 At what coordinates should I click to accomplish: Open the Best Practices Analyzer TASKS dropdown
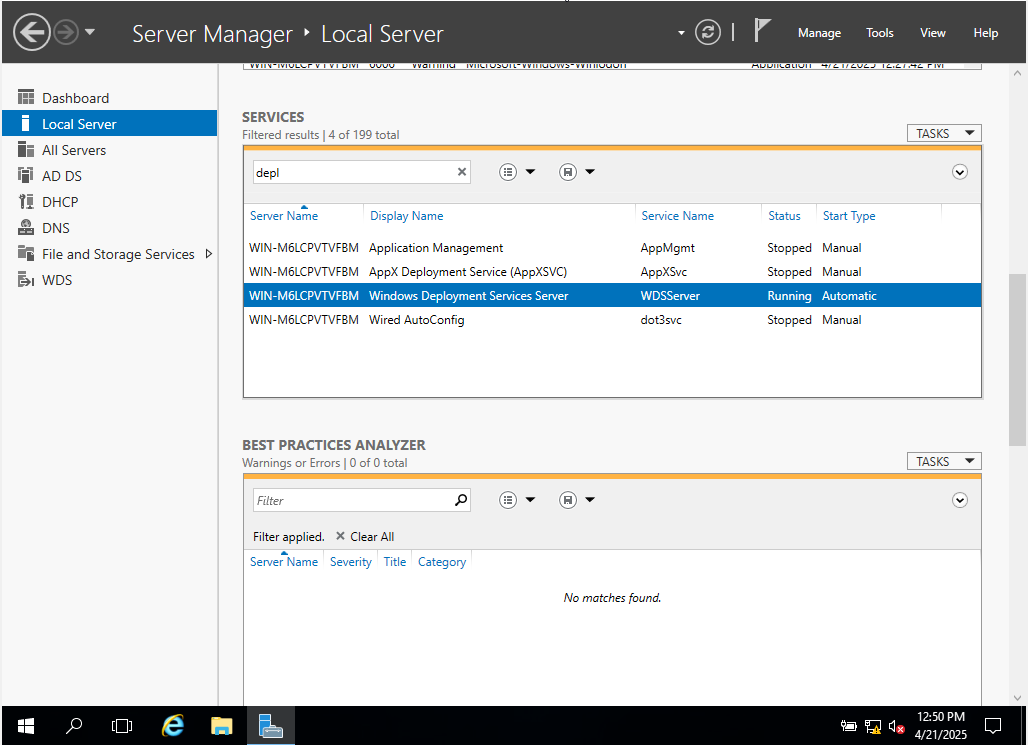coord(944,461)
